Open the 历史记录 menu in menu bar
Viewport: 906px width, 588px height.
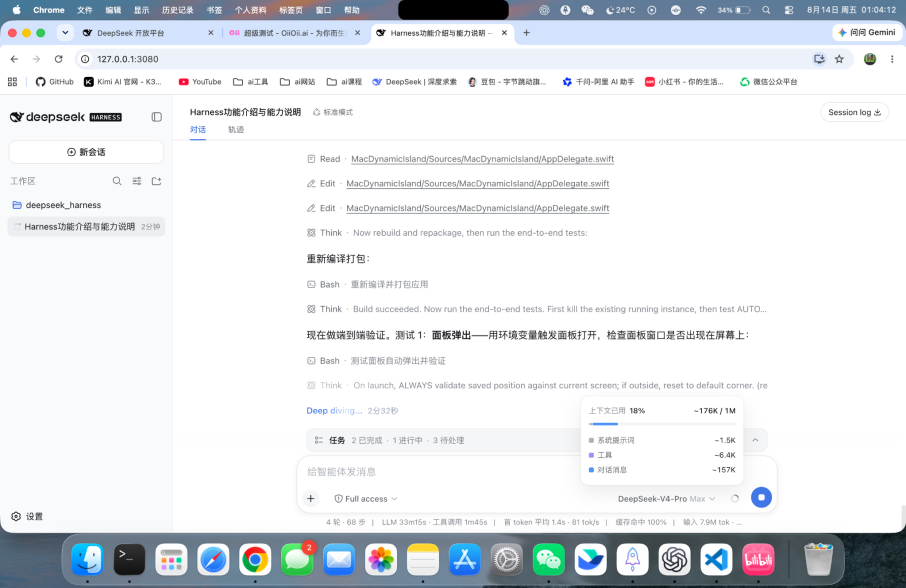tap(177, 10)
